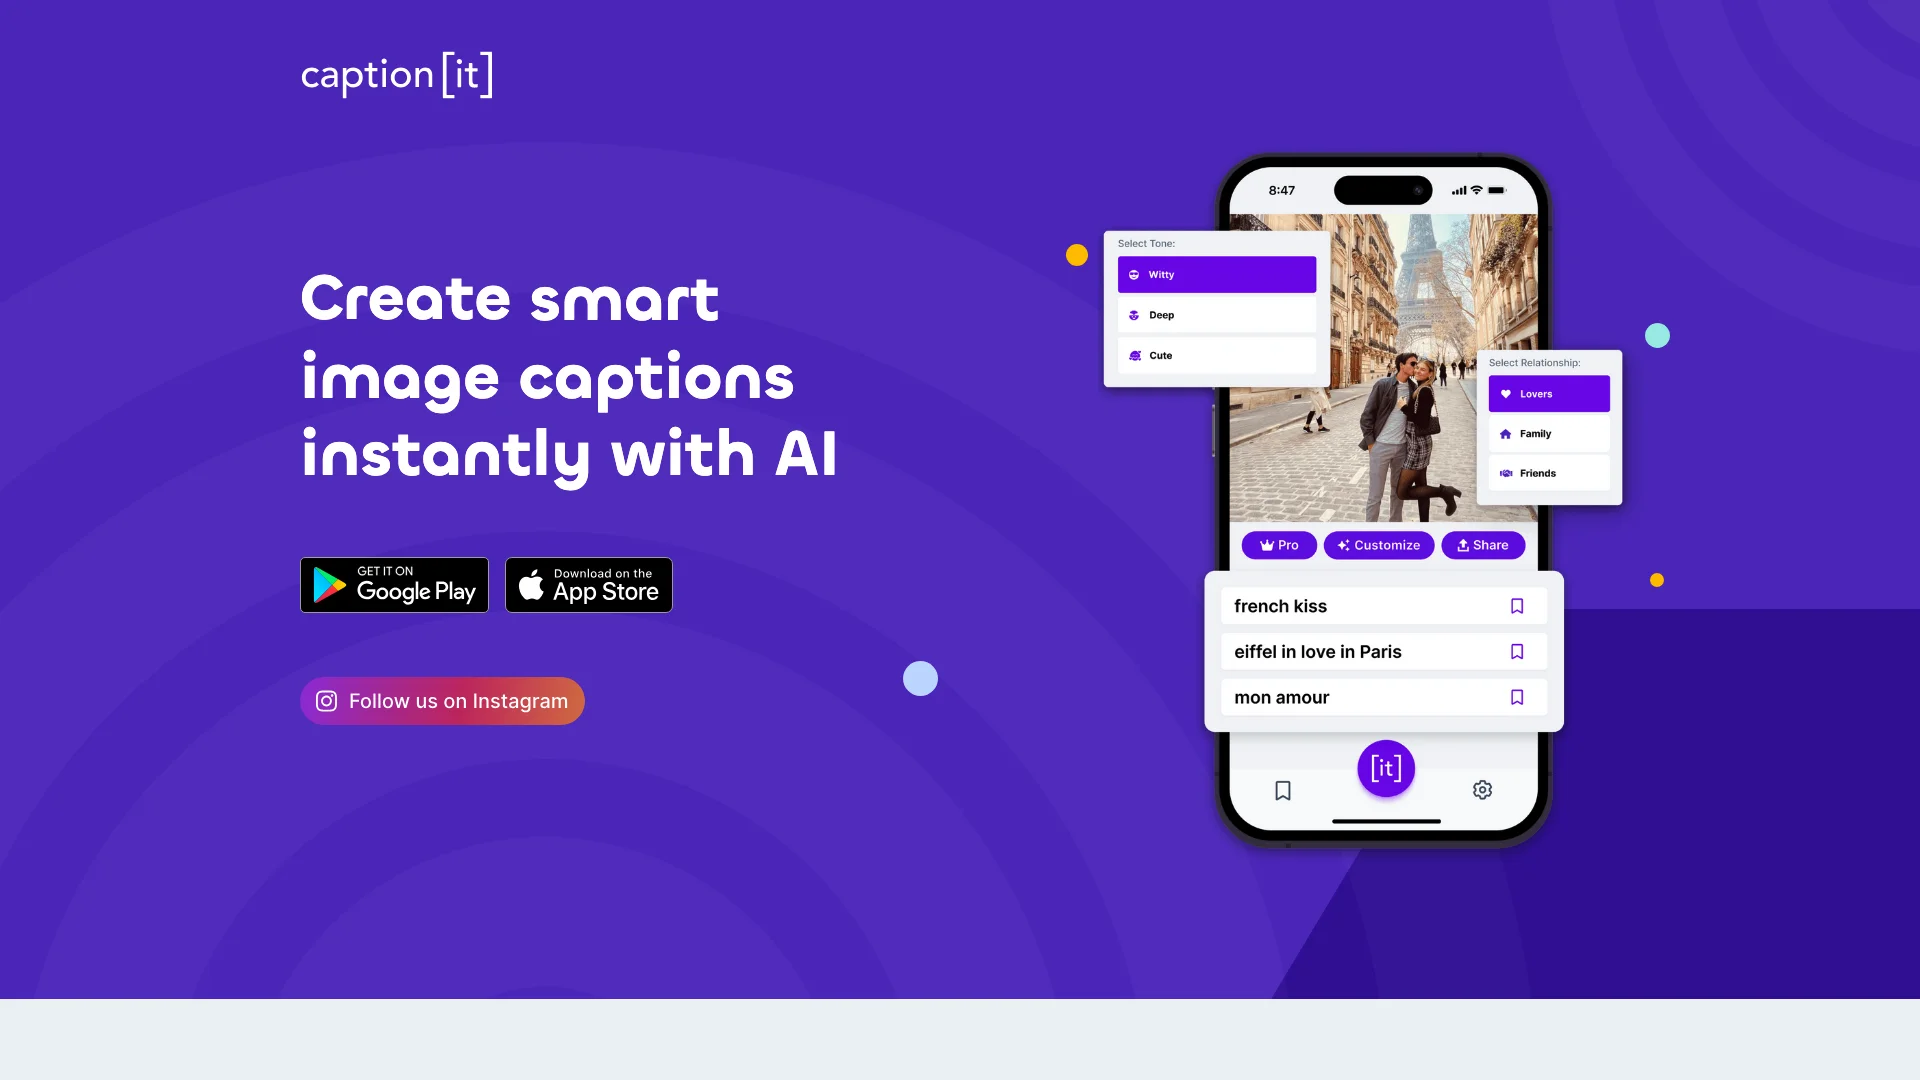Screen dimensions: 1920x1080
Task: Click the bookmark icon on 'french kiss'
Action: tap(1516, 605)
